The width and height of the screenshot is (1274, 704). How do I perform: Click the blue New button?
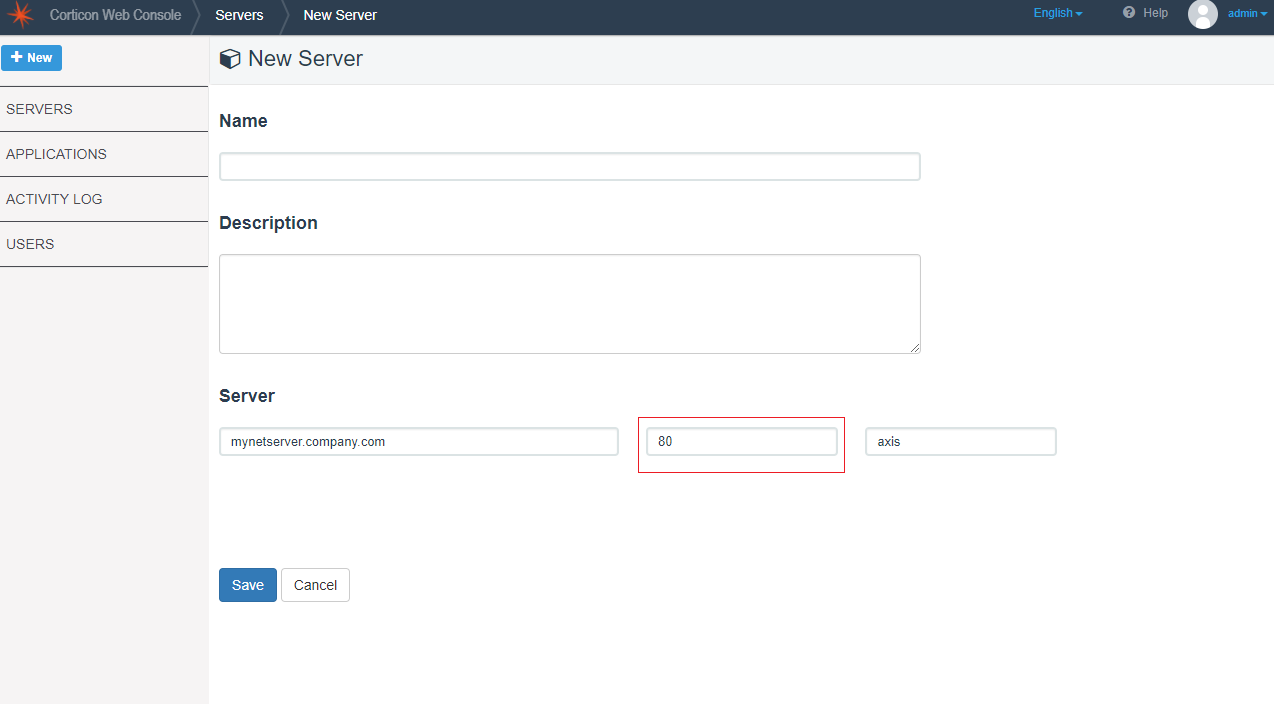[x=31, y=58]
